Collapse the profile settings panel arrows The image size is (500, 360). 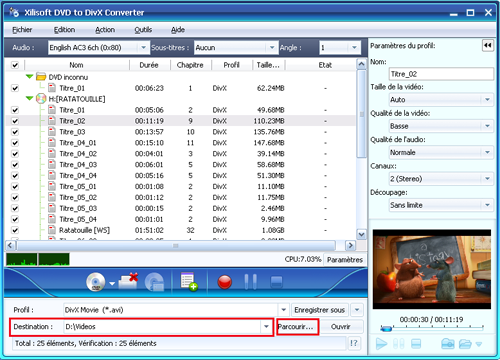(x=488, y=45)
